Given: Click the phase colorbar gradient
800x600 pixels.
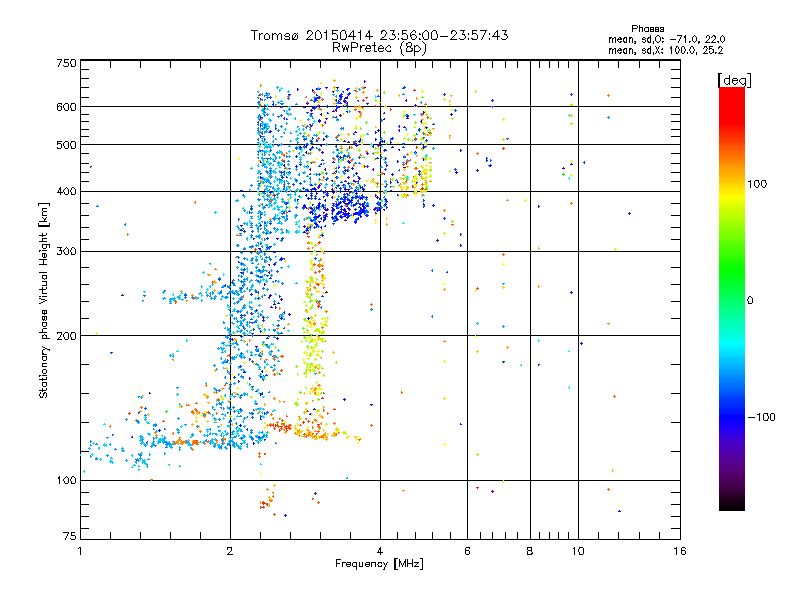Looking at the screenshot, I should 732,298.
